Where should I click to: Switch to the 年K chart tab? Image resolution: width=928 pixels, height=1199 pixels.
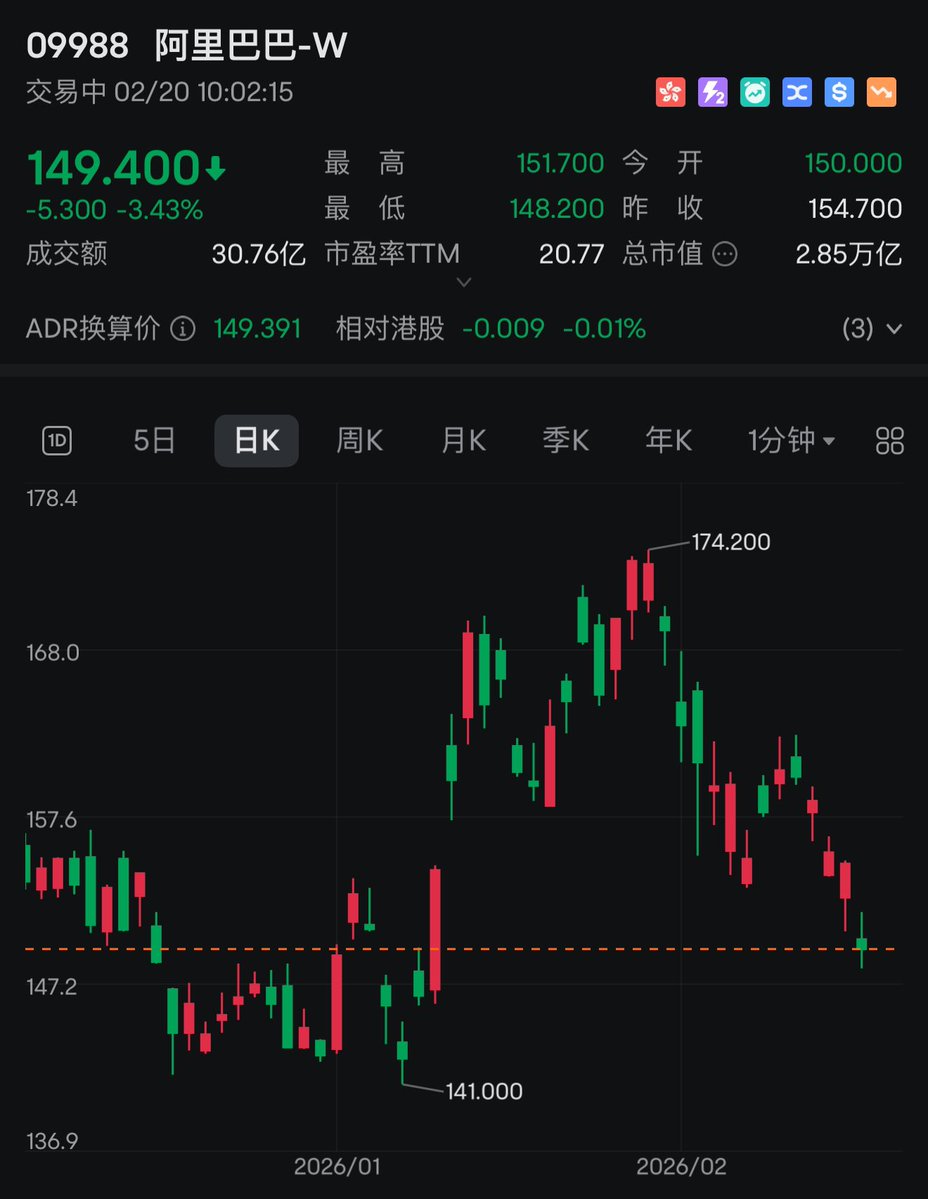tap(669, 440)
